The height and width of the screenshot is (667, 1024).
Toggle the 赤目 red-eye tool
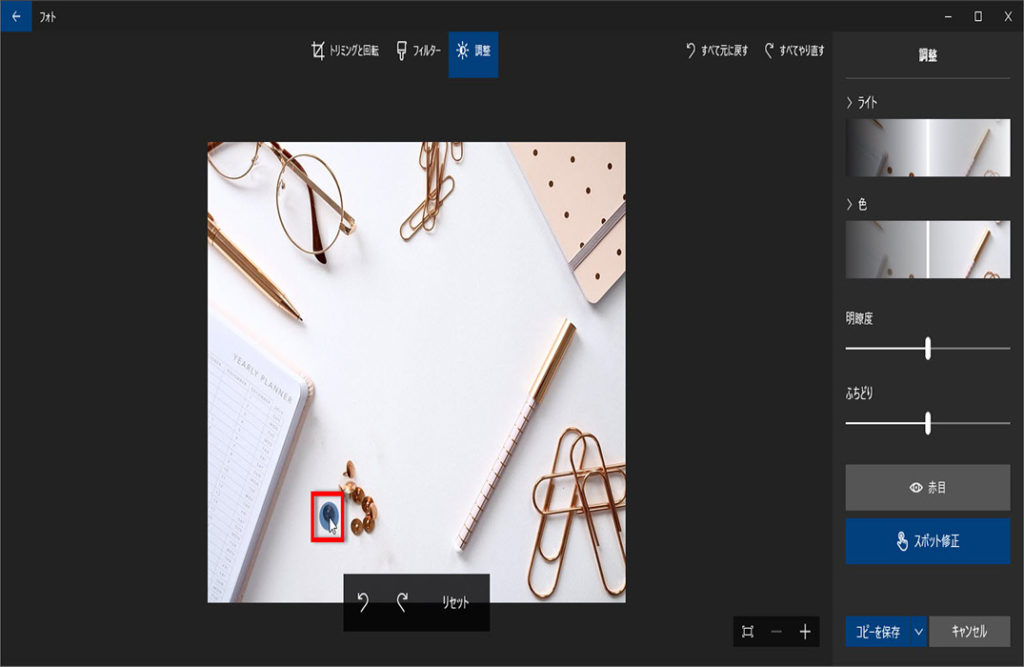pos(927,488)
